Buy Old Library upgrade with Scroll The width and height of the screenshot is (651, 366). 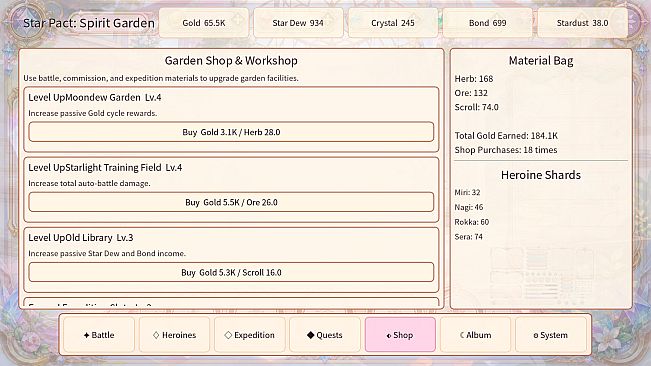tap(231, 272)
